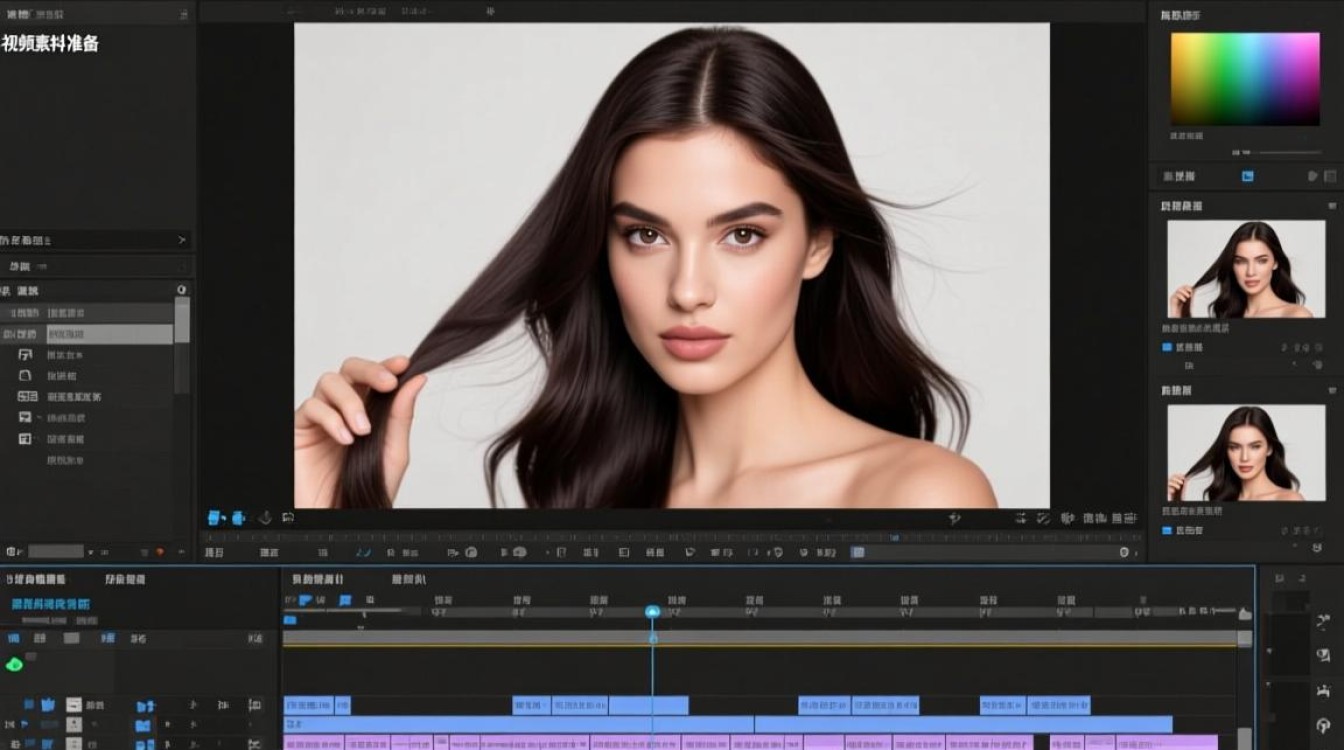Select the upper portrait thumbnail in right panel
Viewport: 1344px width, 750px height.
click(1246, 269)
